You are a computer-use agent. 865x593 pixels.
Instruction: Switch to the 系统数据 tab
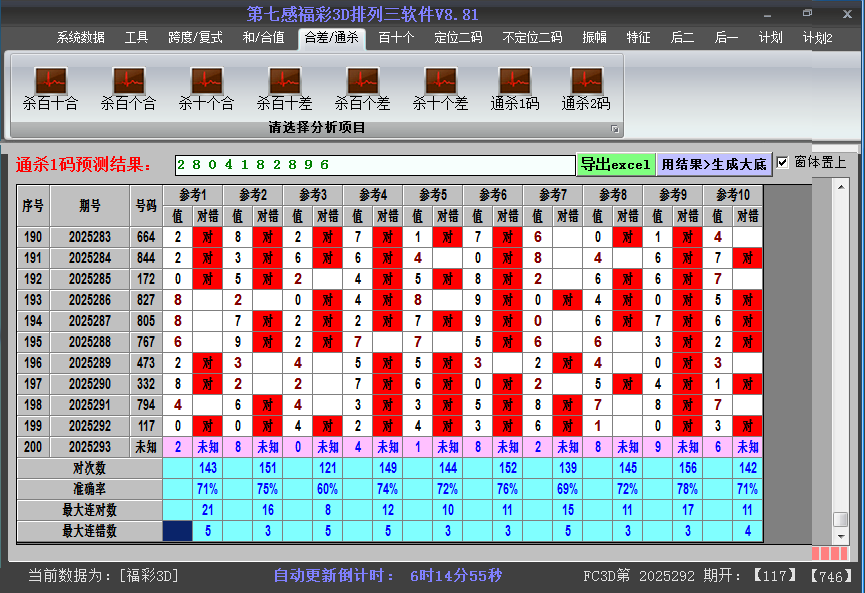(x=81, y=38)
